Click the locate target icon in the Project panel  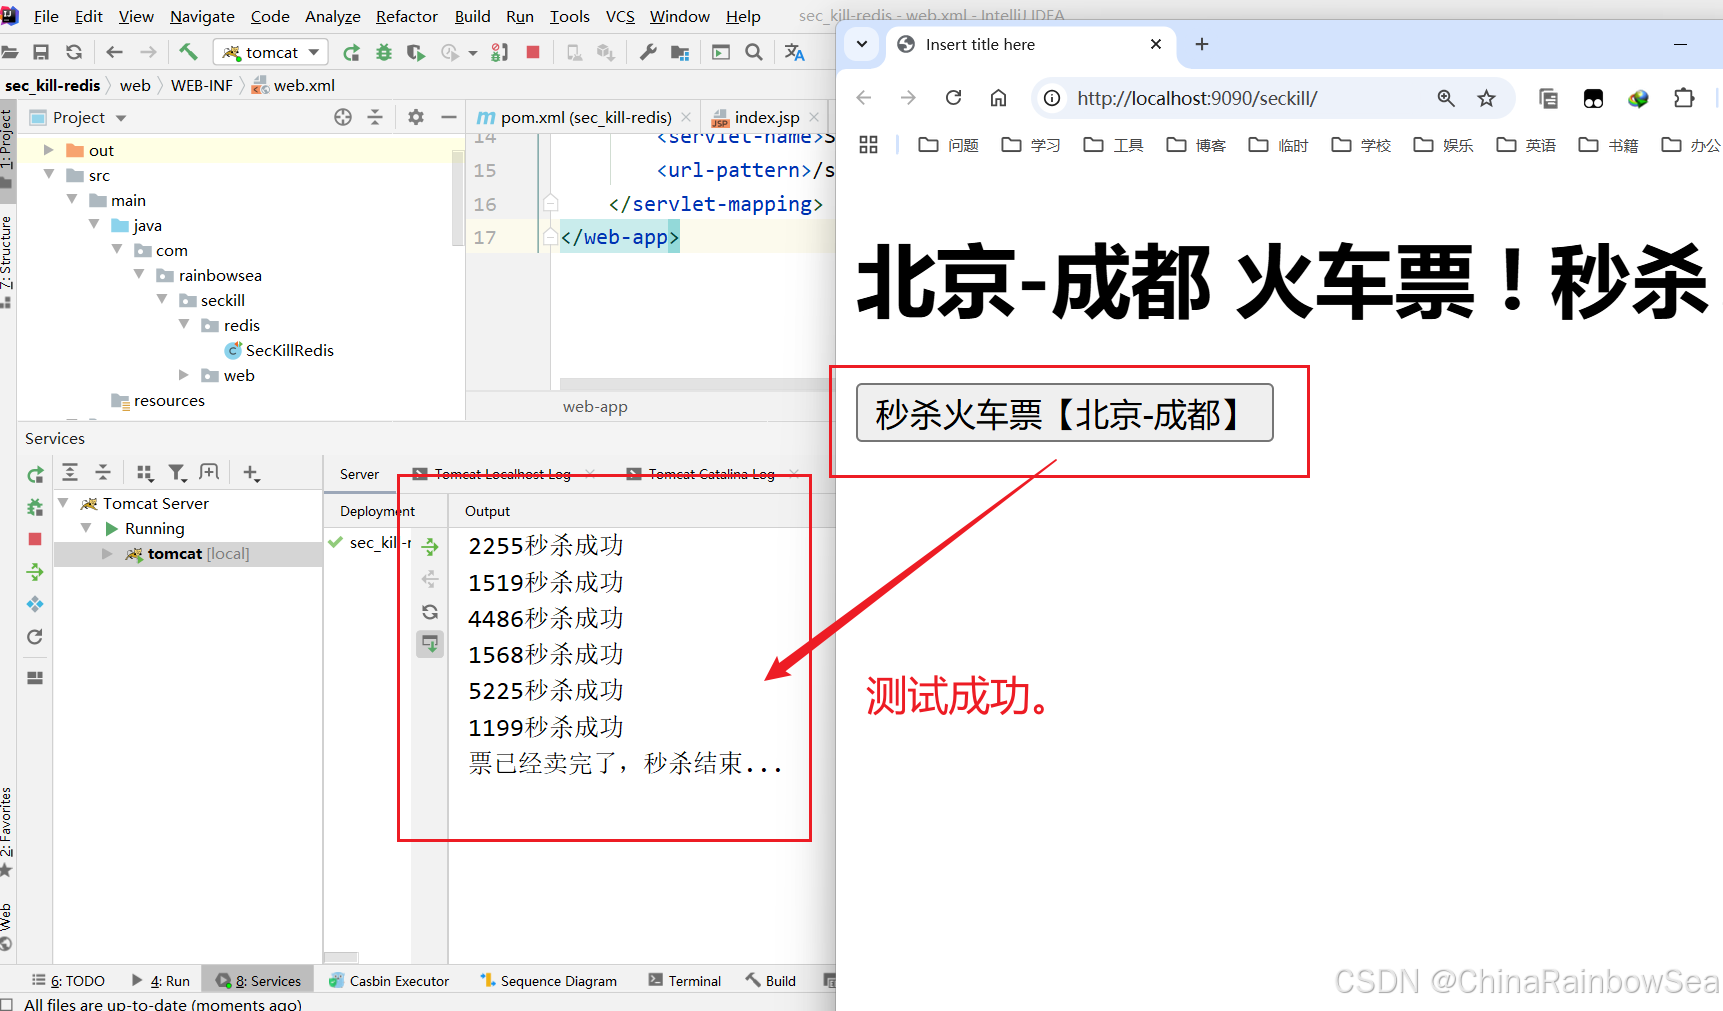pos(343,117)
